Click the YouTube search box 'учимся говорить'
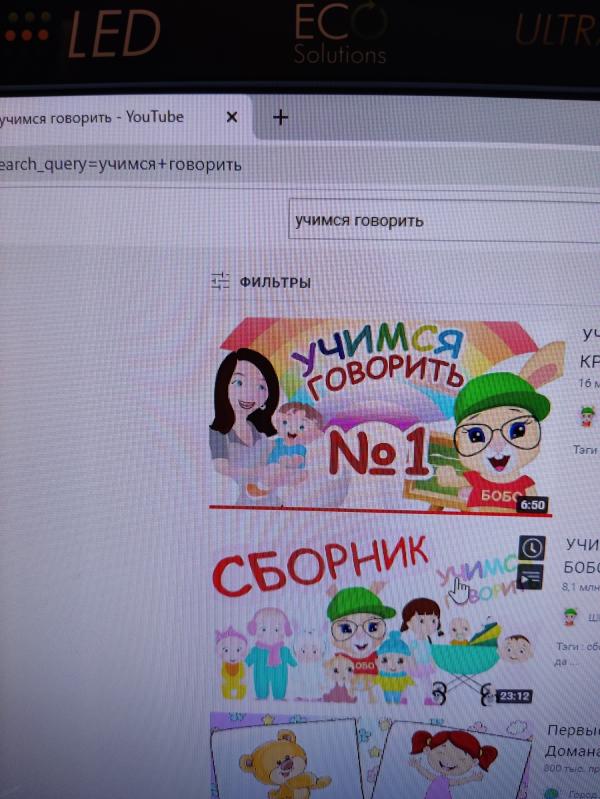 pyautogui.click(x=444, y=221)
